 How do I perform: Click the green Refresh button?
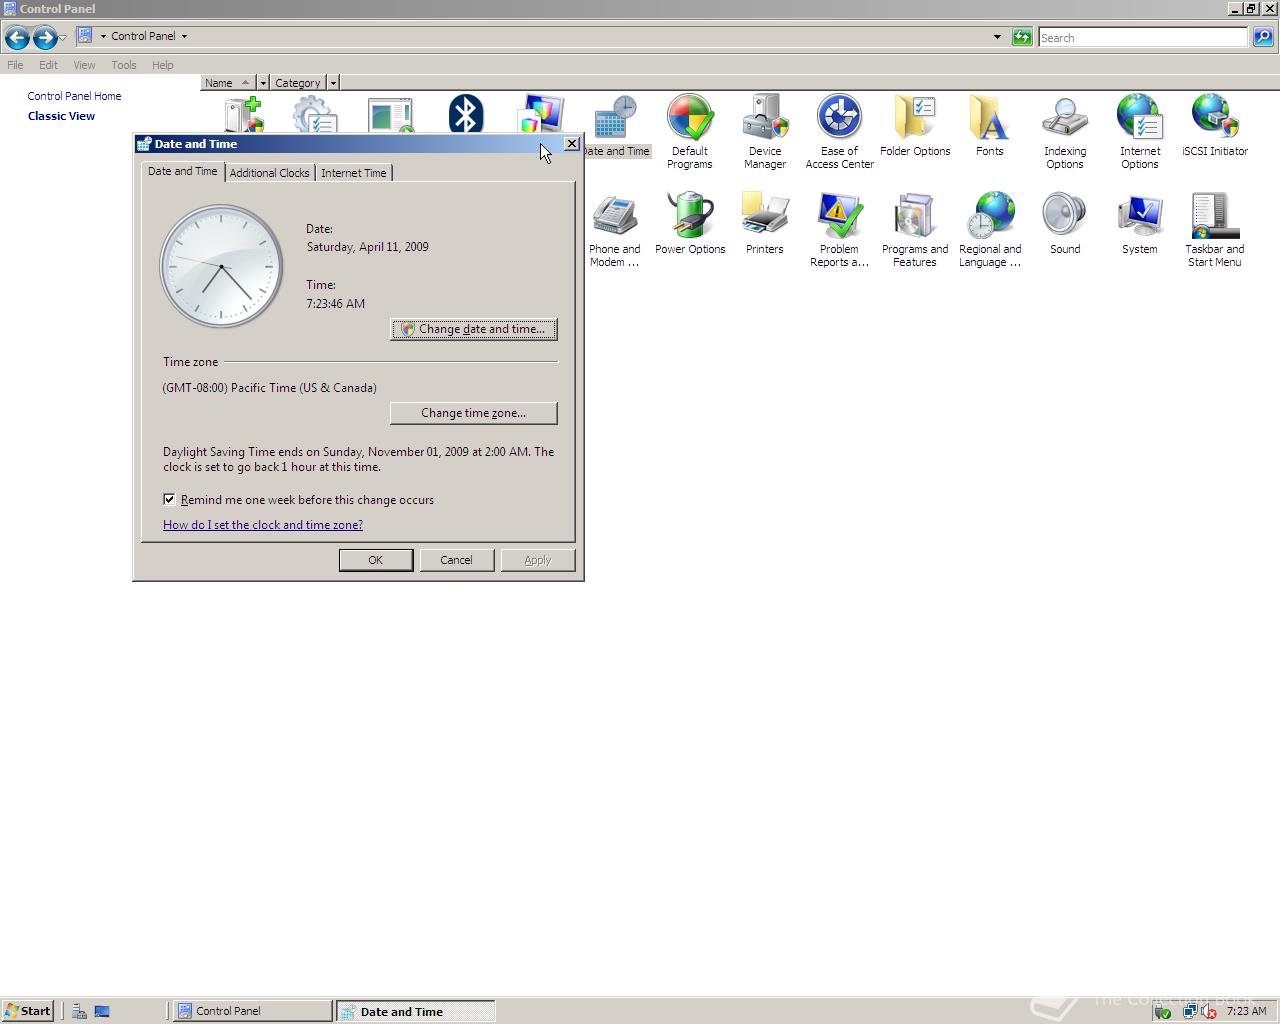(x=1021, y=37)
